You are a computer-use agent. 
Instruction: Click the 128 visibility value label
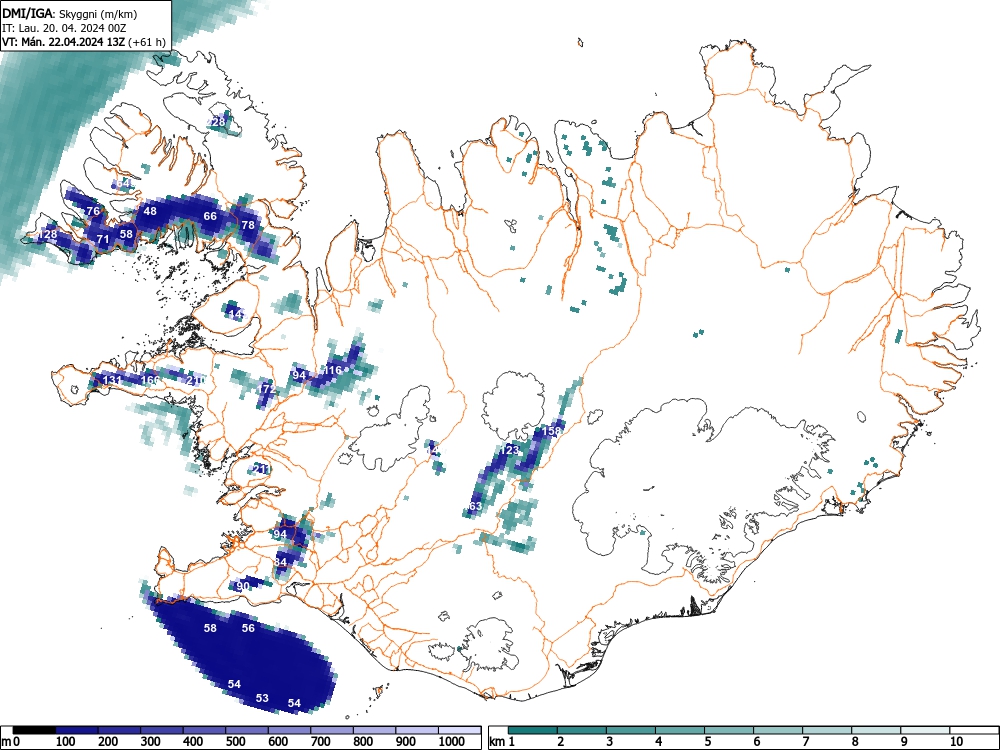coord(48,235)
